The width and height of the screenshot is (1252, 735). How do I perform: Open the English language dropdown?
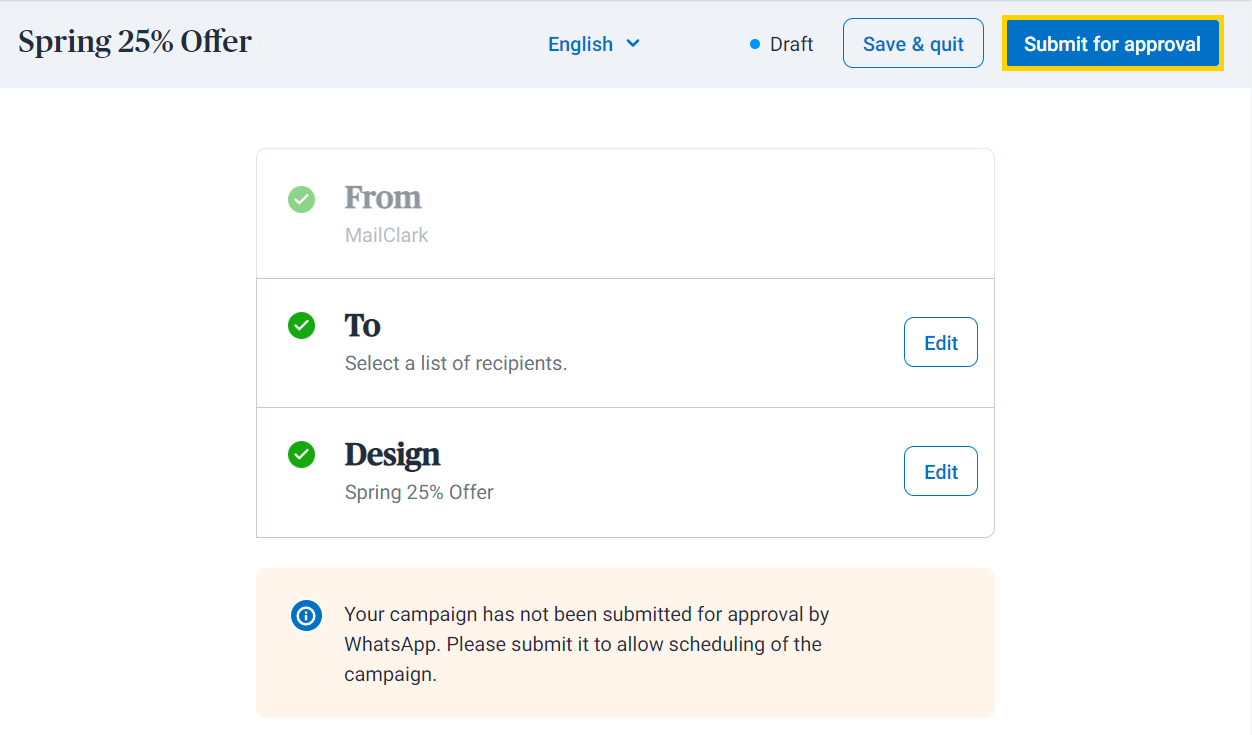click(x=593, y=44)
